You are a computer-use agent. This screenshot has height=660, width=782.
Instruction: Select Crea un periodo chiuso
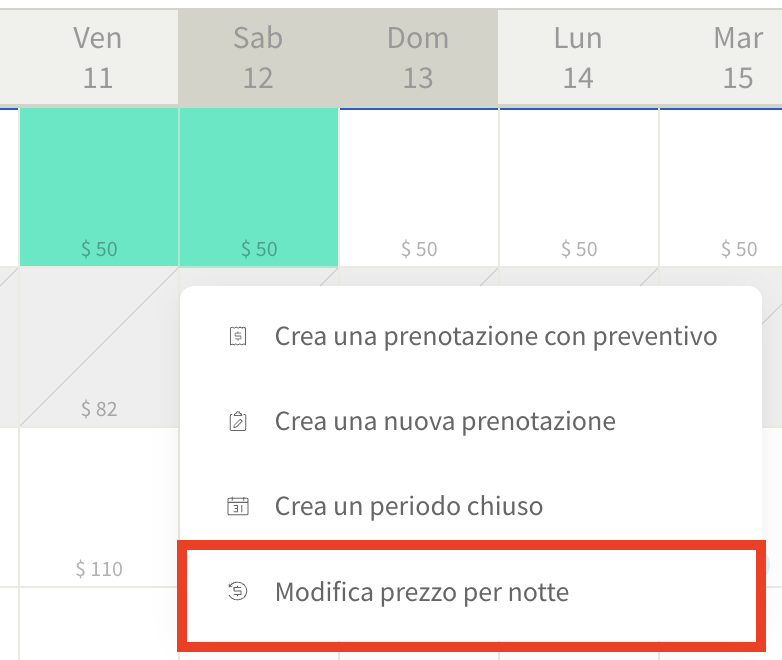coord(408,506)
